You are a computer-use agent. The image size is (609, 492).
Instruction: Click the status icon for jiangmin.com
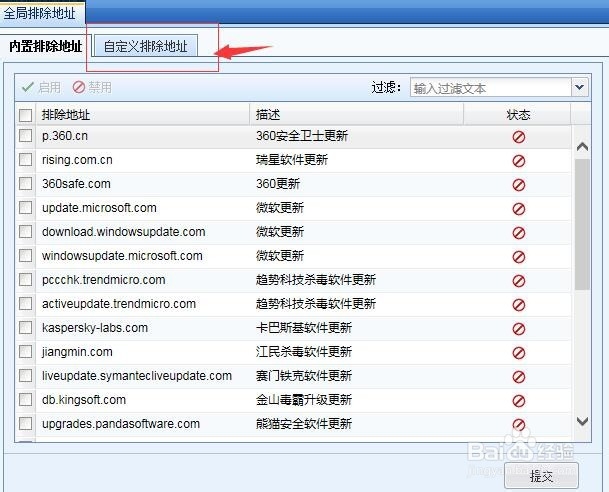click(x=519, y=353)
